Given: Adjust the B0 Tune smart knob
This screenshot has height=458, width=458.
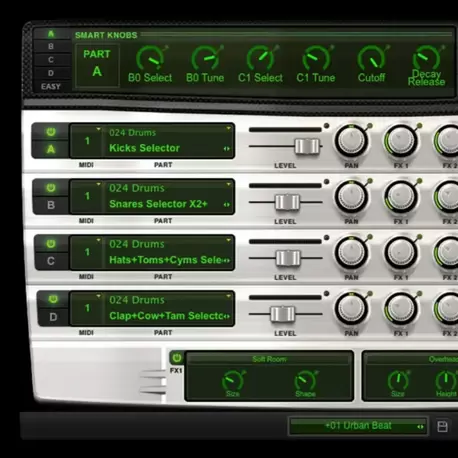Looking at the screenshot, I should (x=205, y=59).
